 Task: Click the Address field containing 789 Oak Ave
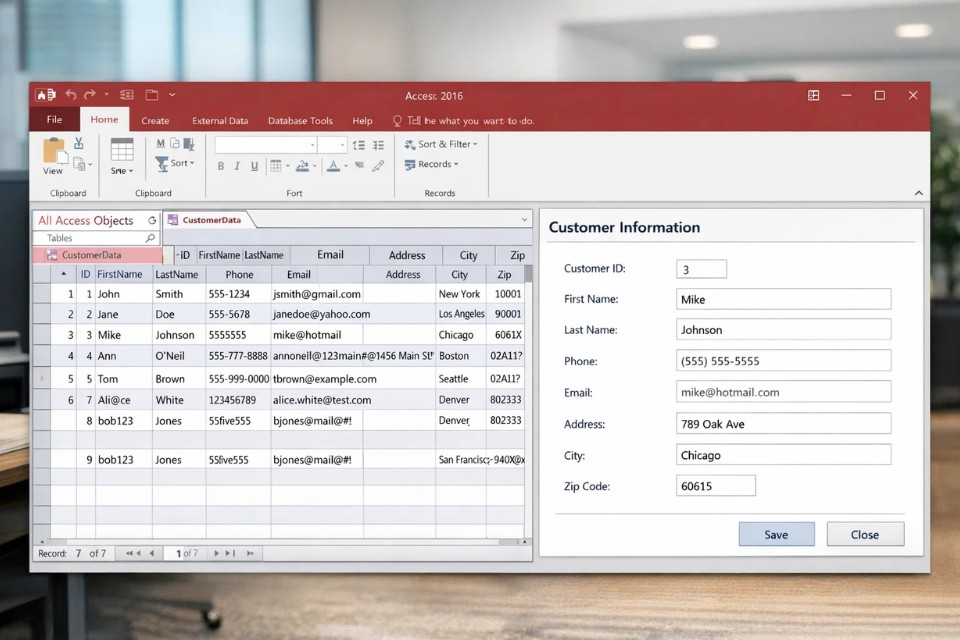[783, 424]
